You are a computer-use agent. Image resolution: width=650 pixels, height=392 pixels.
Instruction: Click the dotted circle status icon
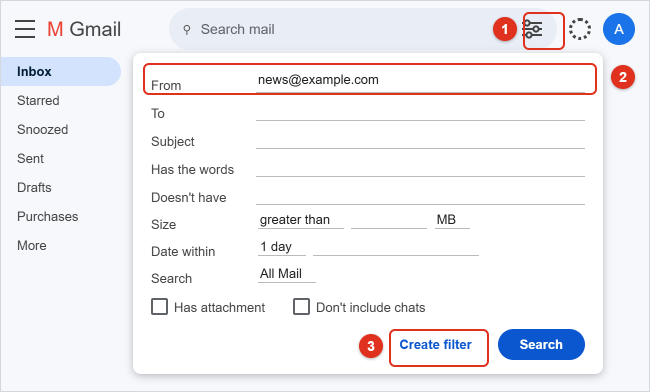[580, 29]
